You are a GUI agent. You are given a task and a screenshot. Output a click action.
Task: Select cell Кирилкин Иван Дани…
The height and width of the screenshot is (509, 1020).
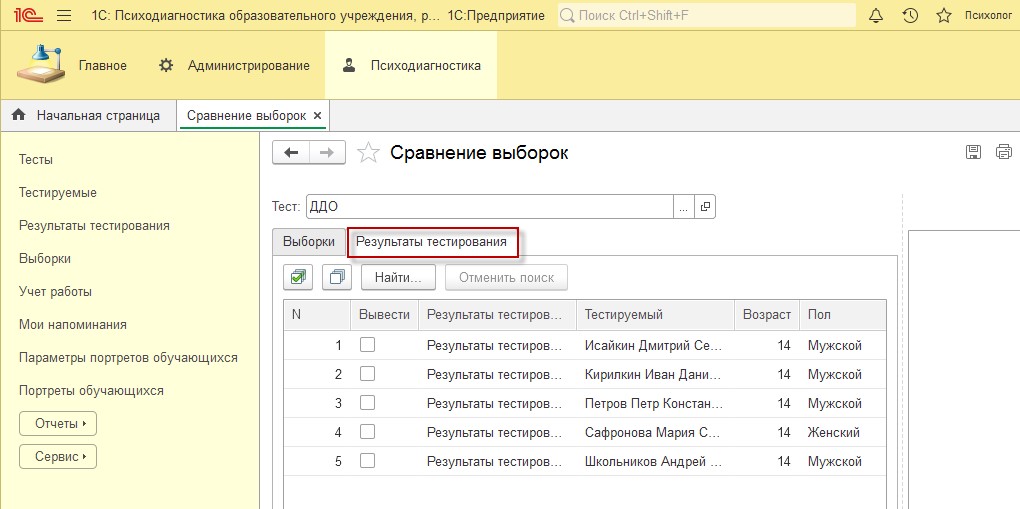pyautogui.click(x=656, y=374)
